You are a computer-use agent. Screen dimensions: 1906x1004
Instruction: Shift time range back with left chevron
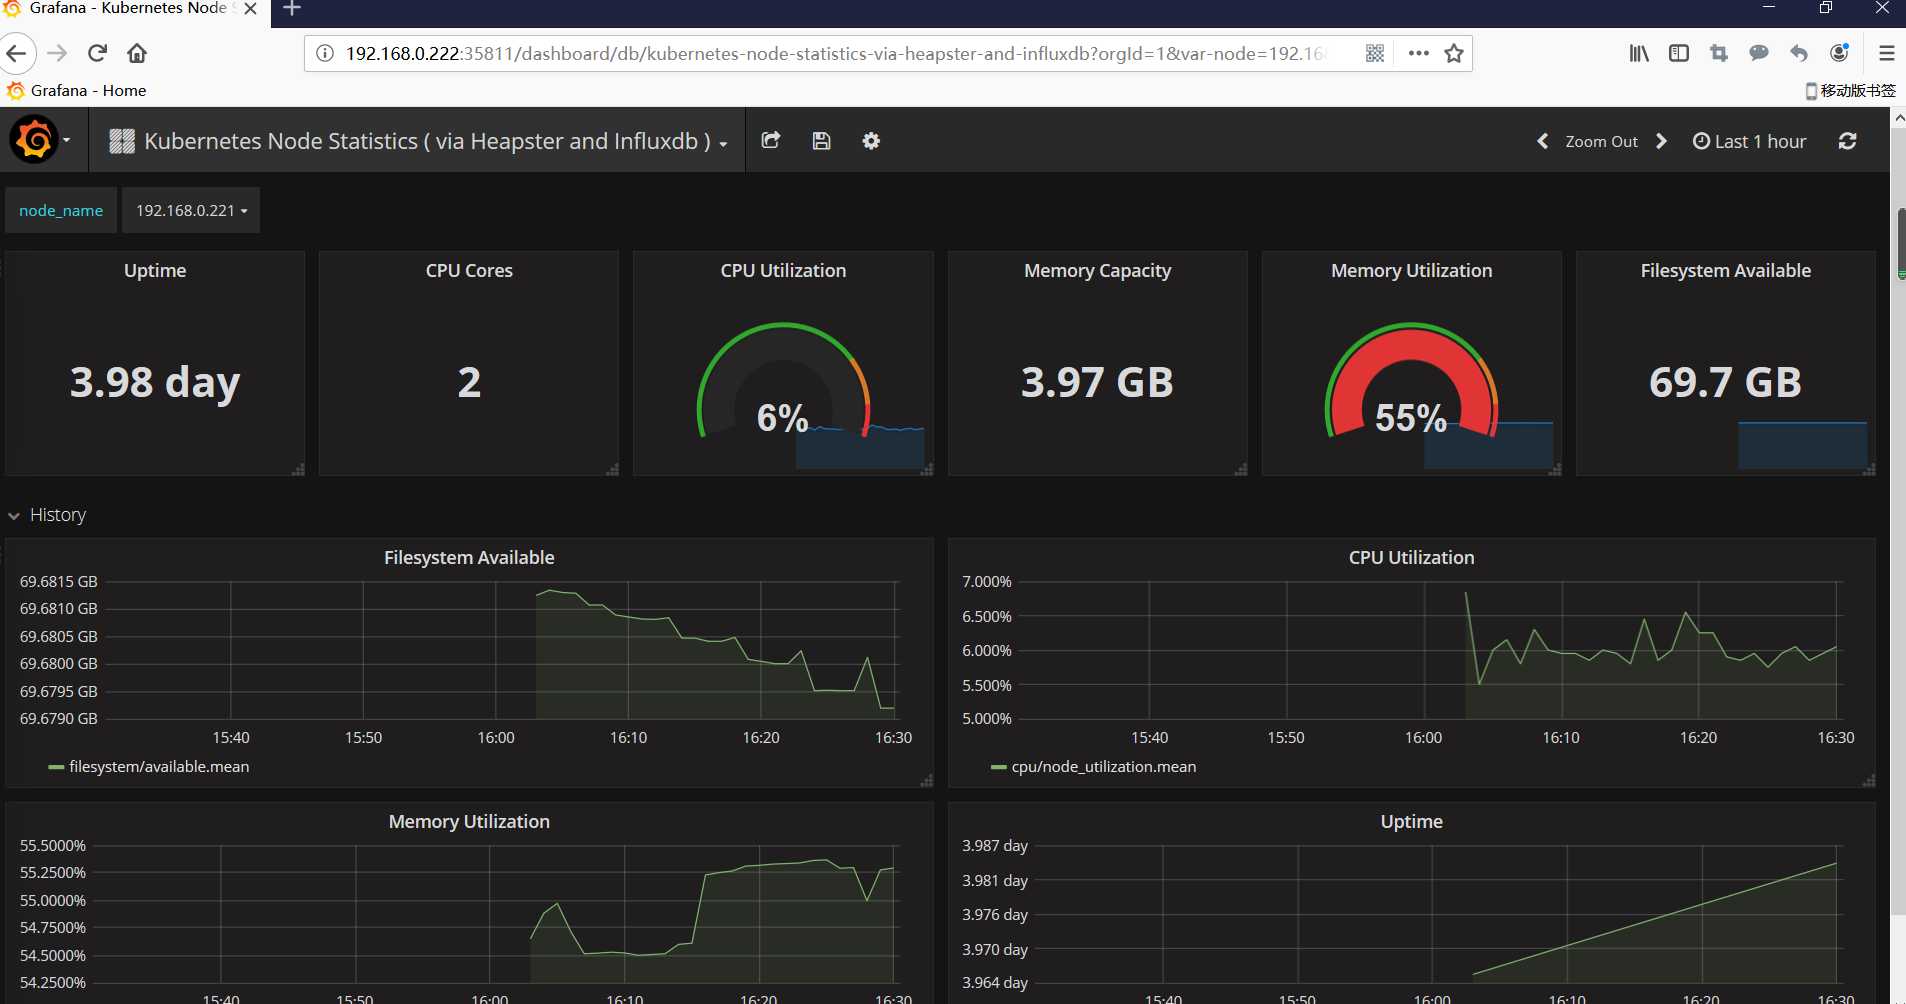tap(1543, 141)
